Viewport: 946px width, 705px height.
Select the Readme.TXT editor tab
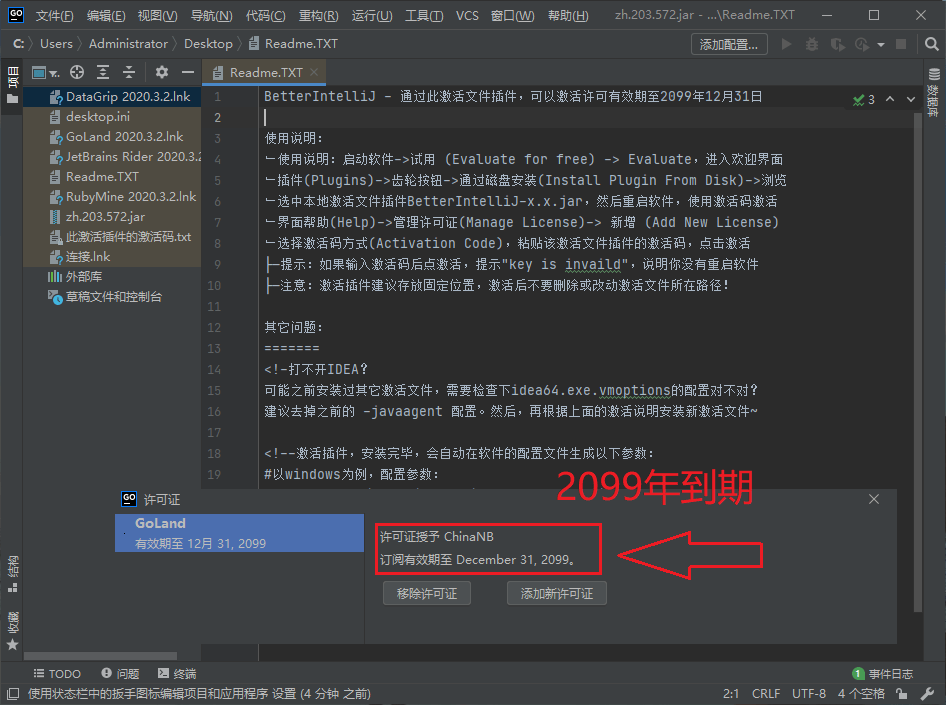tap(264, 72)
